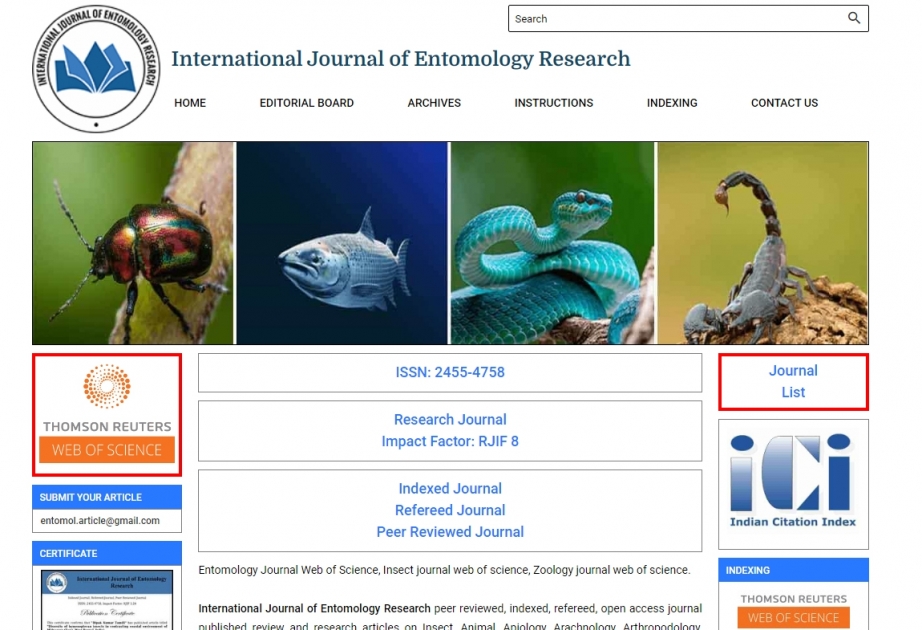Open the Indian Citation Index logo
Screen dimensions: 922x630
[793, 481]
